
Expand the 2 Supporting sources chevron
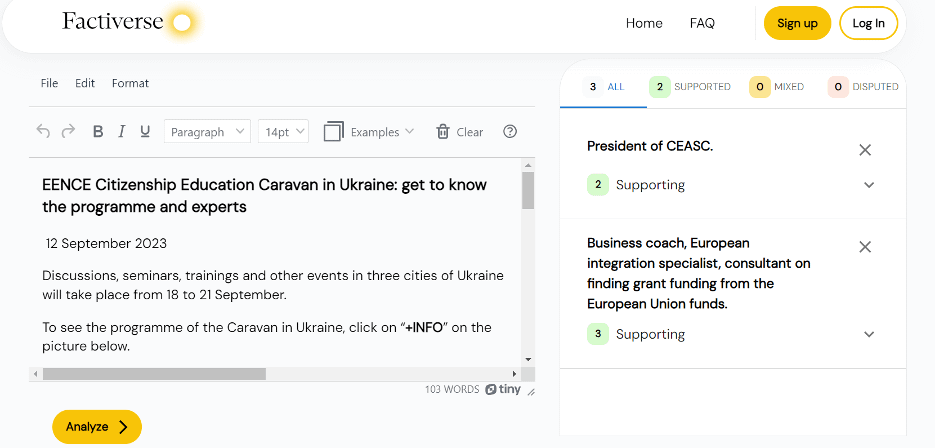coord(869,185)
